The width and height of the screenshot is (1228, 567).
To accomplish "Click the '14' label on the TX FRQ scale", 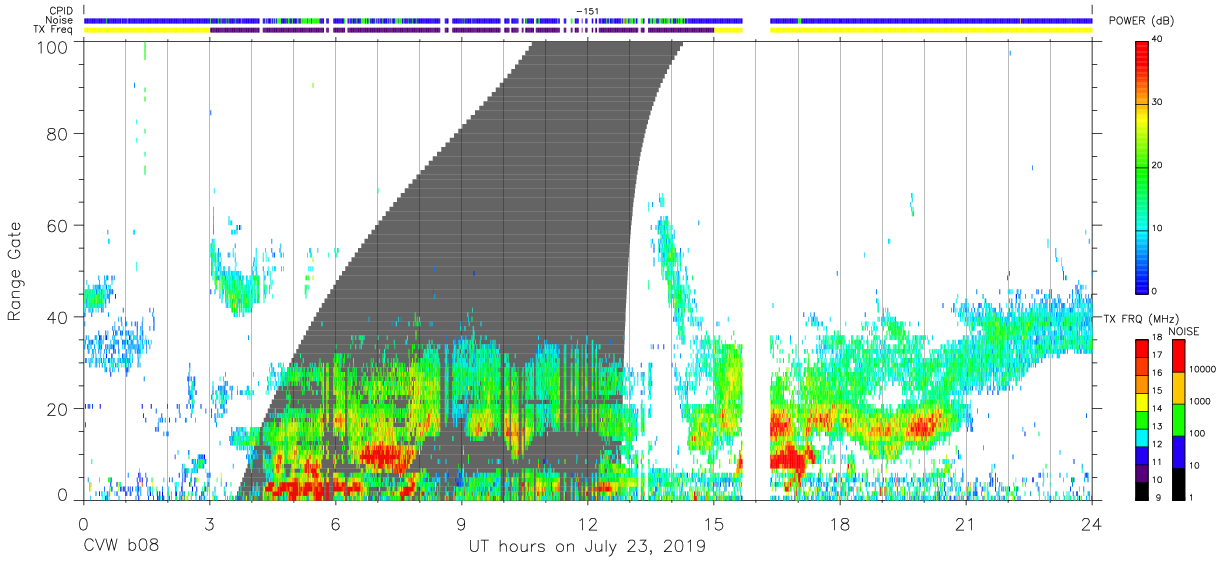I will click(1157, 408).
